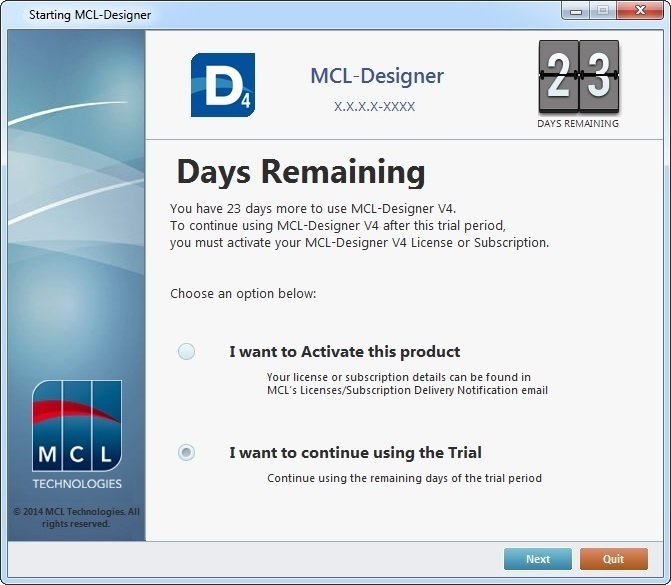Click the MCL Technologies logo in sidebar

(77, 435)
